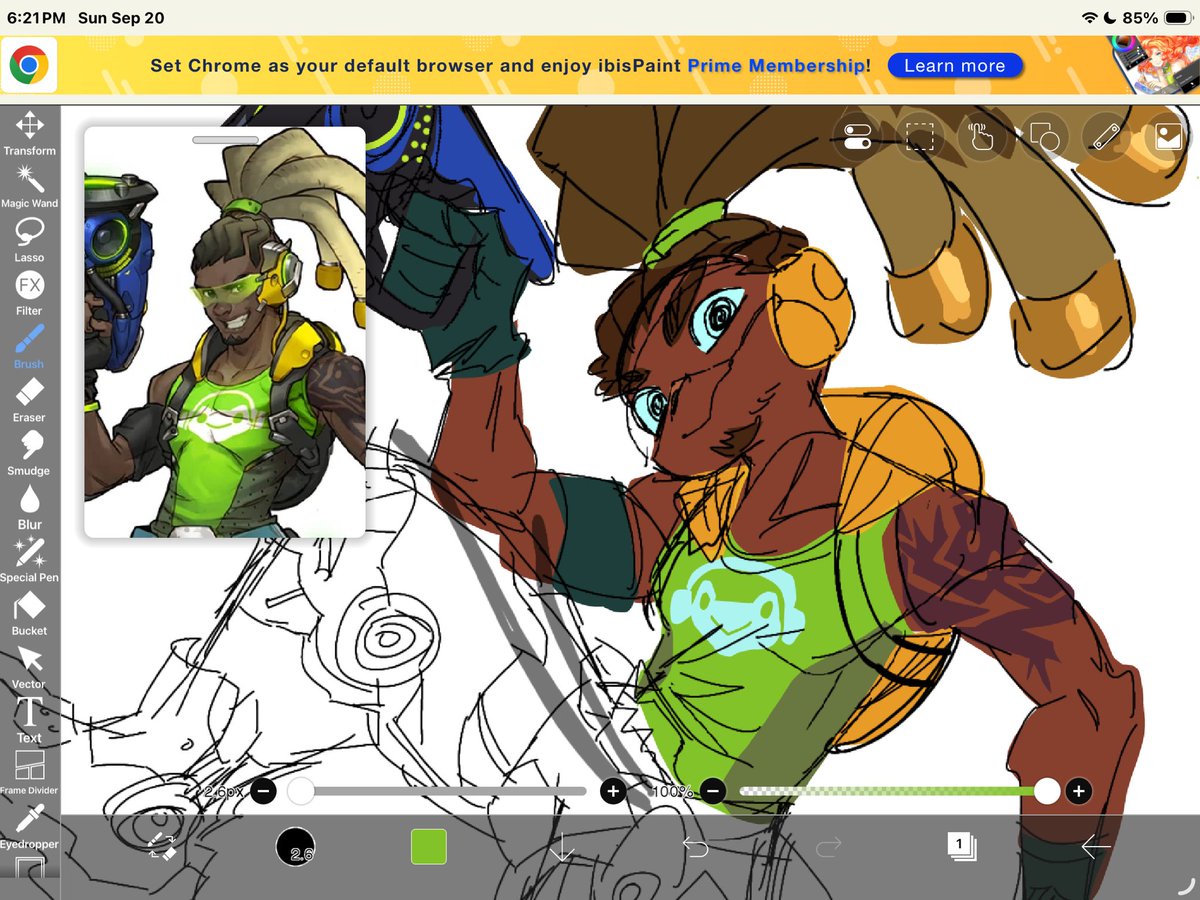This screenshot has width=1200, height=900.
Task: Check the battery 85% status indicator
Action: coord(1156,18)
